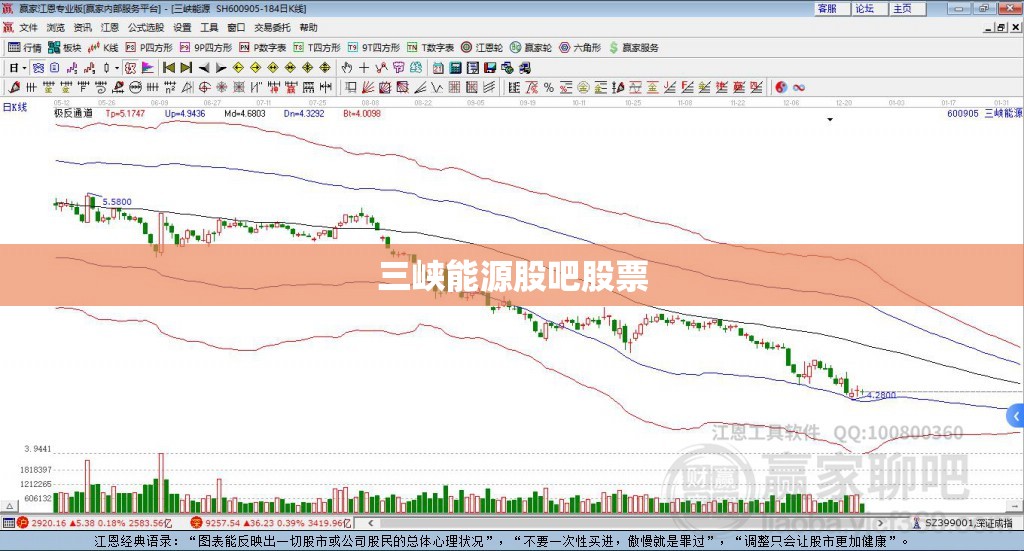Click the calendar icon in toolbar
This screenshot has width=1024, height=551.
point(438,68)
